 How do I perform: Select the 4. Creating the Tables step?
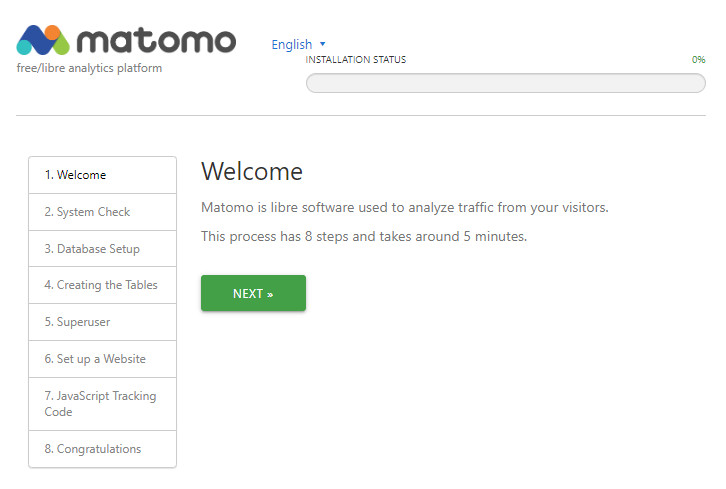(x=102, y=285)
